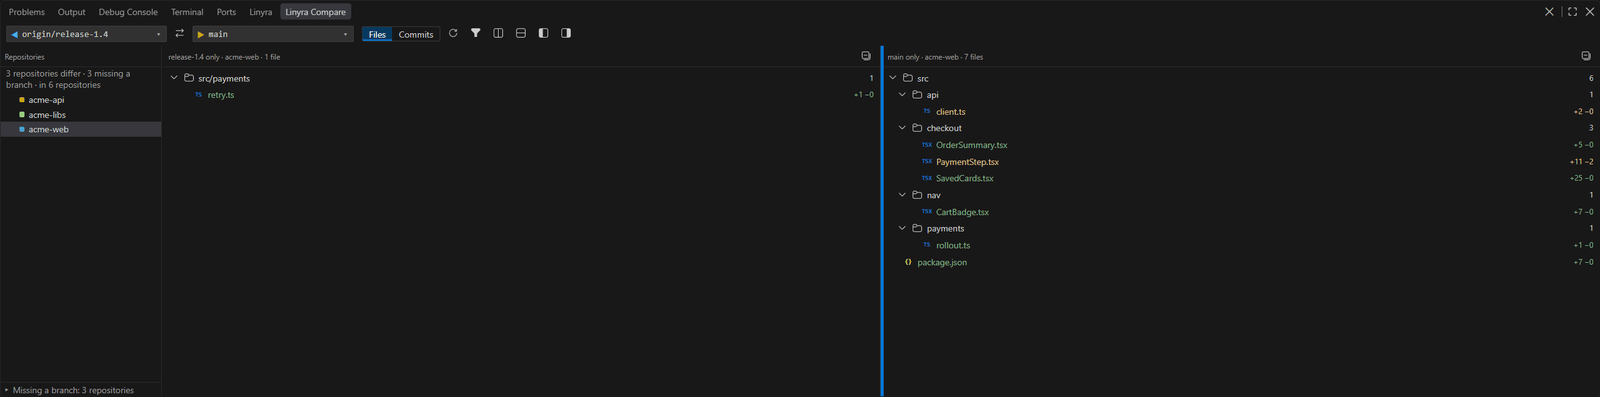1600x397 pixels.
Task: Switch to side-by-side column layout
Action: 498,33
